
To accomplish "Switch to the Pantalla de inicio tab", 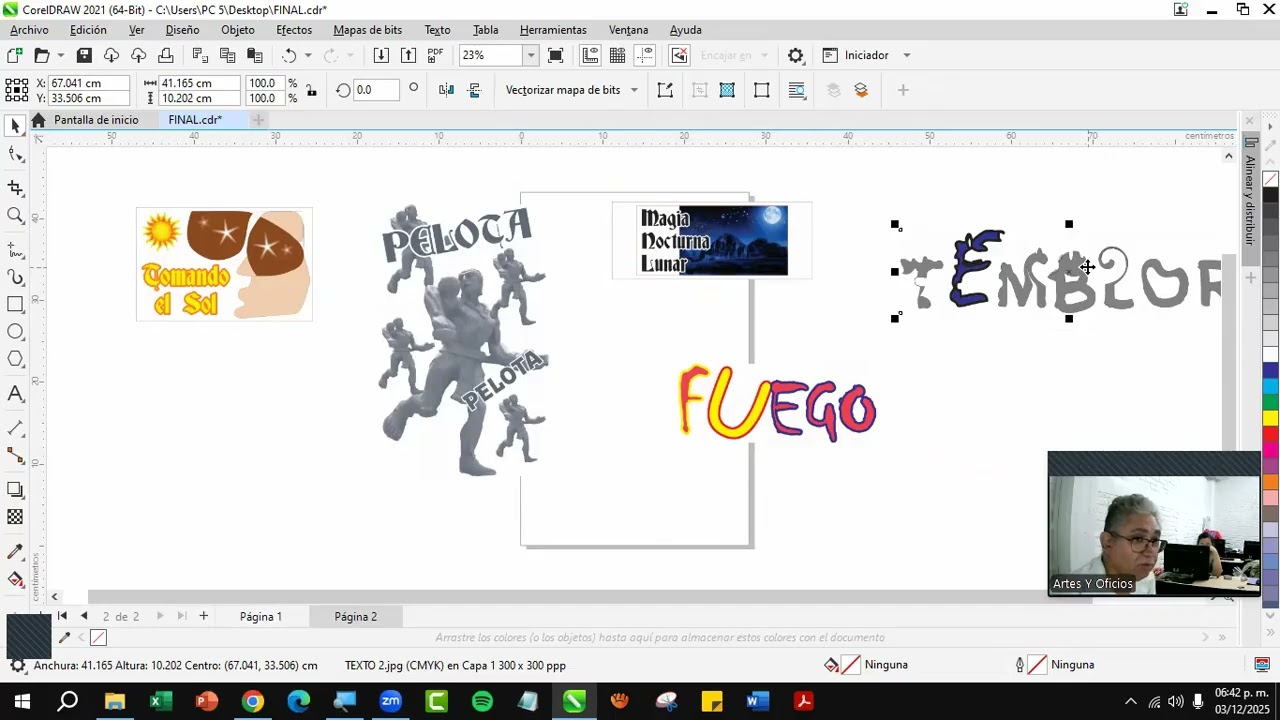I will tap(96, 120).
